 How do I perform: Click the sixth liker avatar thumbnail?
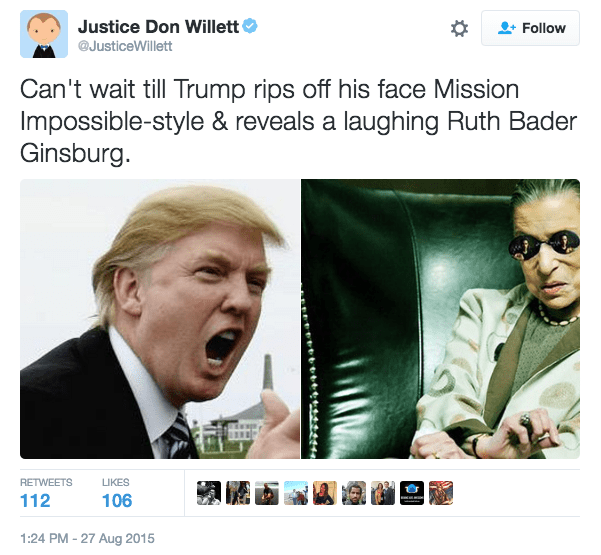pos(354,493)
